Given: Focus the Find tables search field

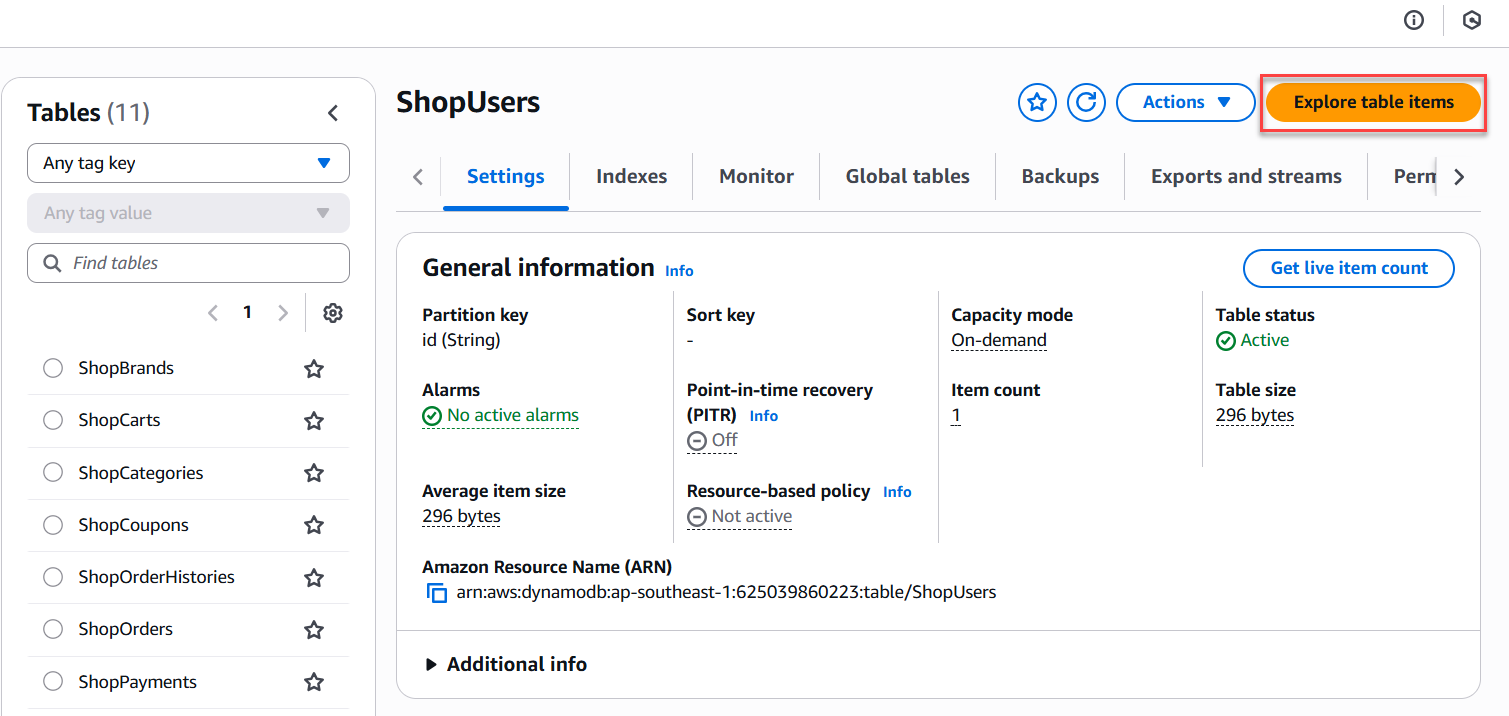Looking at the screenshot, I should point(188,263).
